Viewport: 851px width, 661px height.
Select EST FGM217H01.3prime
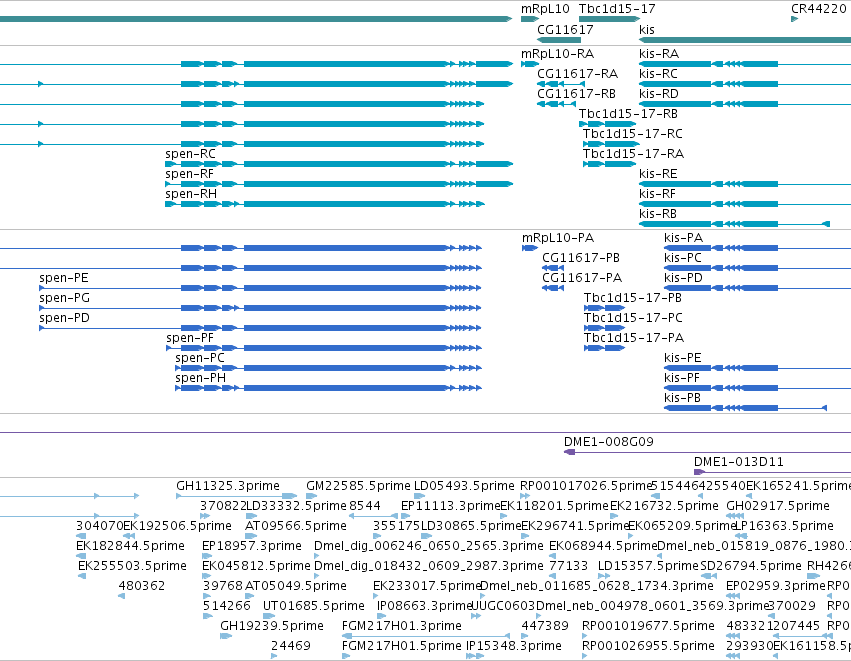(x=402, y=627)
